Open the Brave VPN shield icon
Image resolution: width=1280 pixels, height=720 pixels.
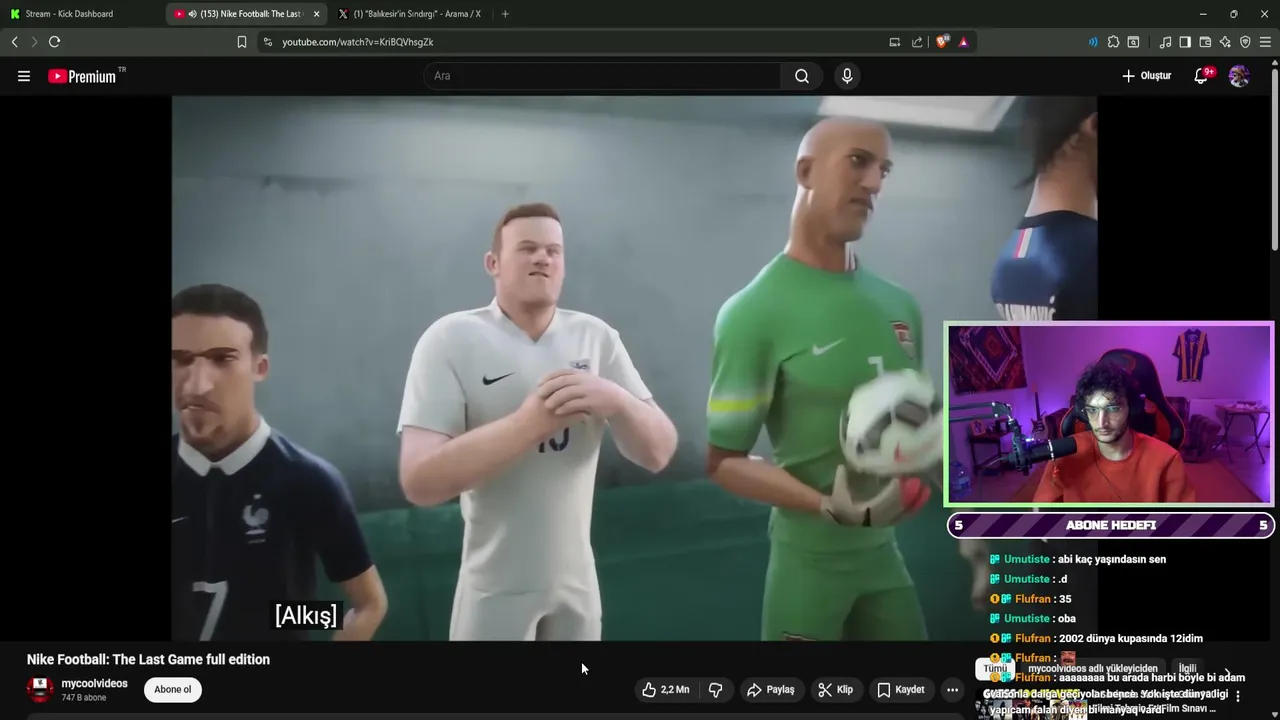click(1245, 42)
